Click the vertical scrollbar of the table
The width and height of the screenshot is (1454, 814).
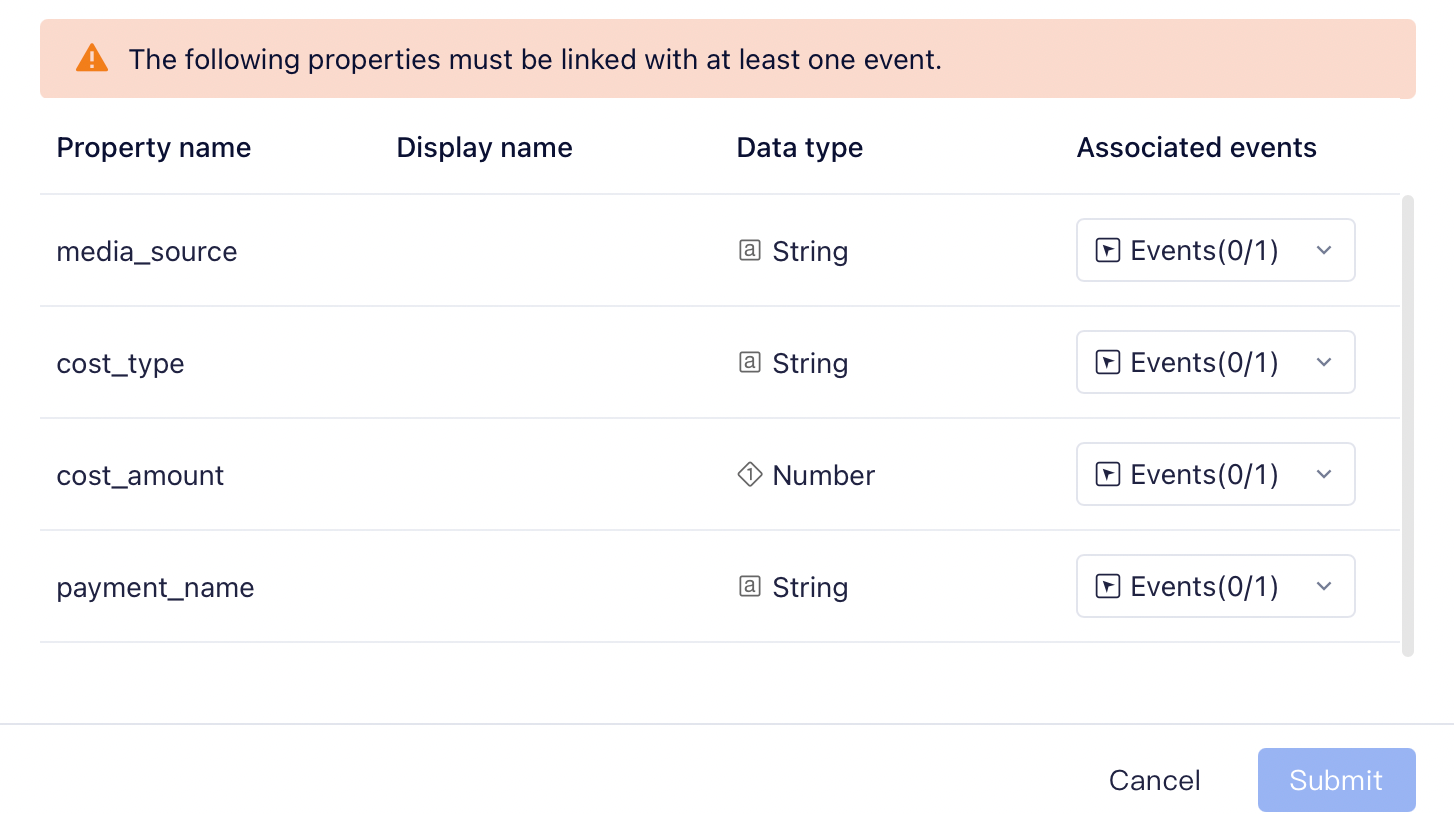(x=1408, y=425)
